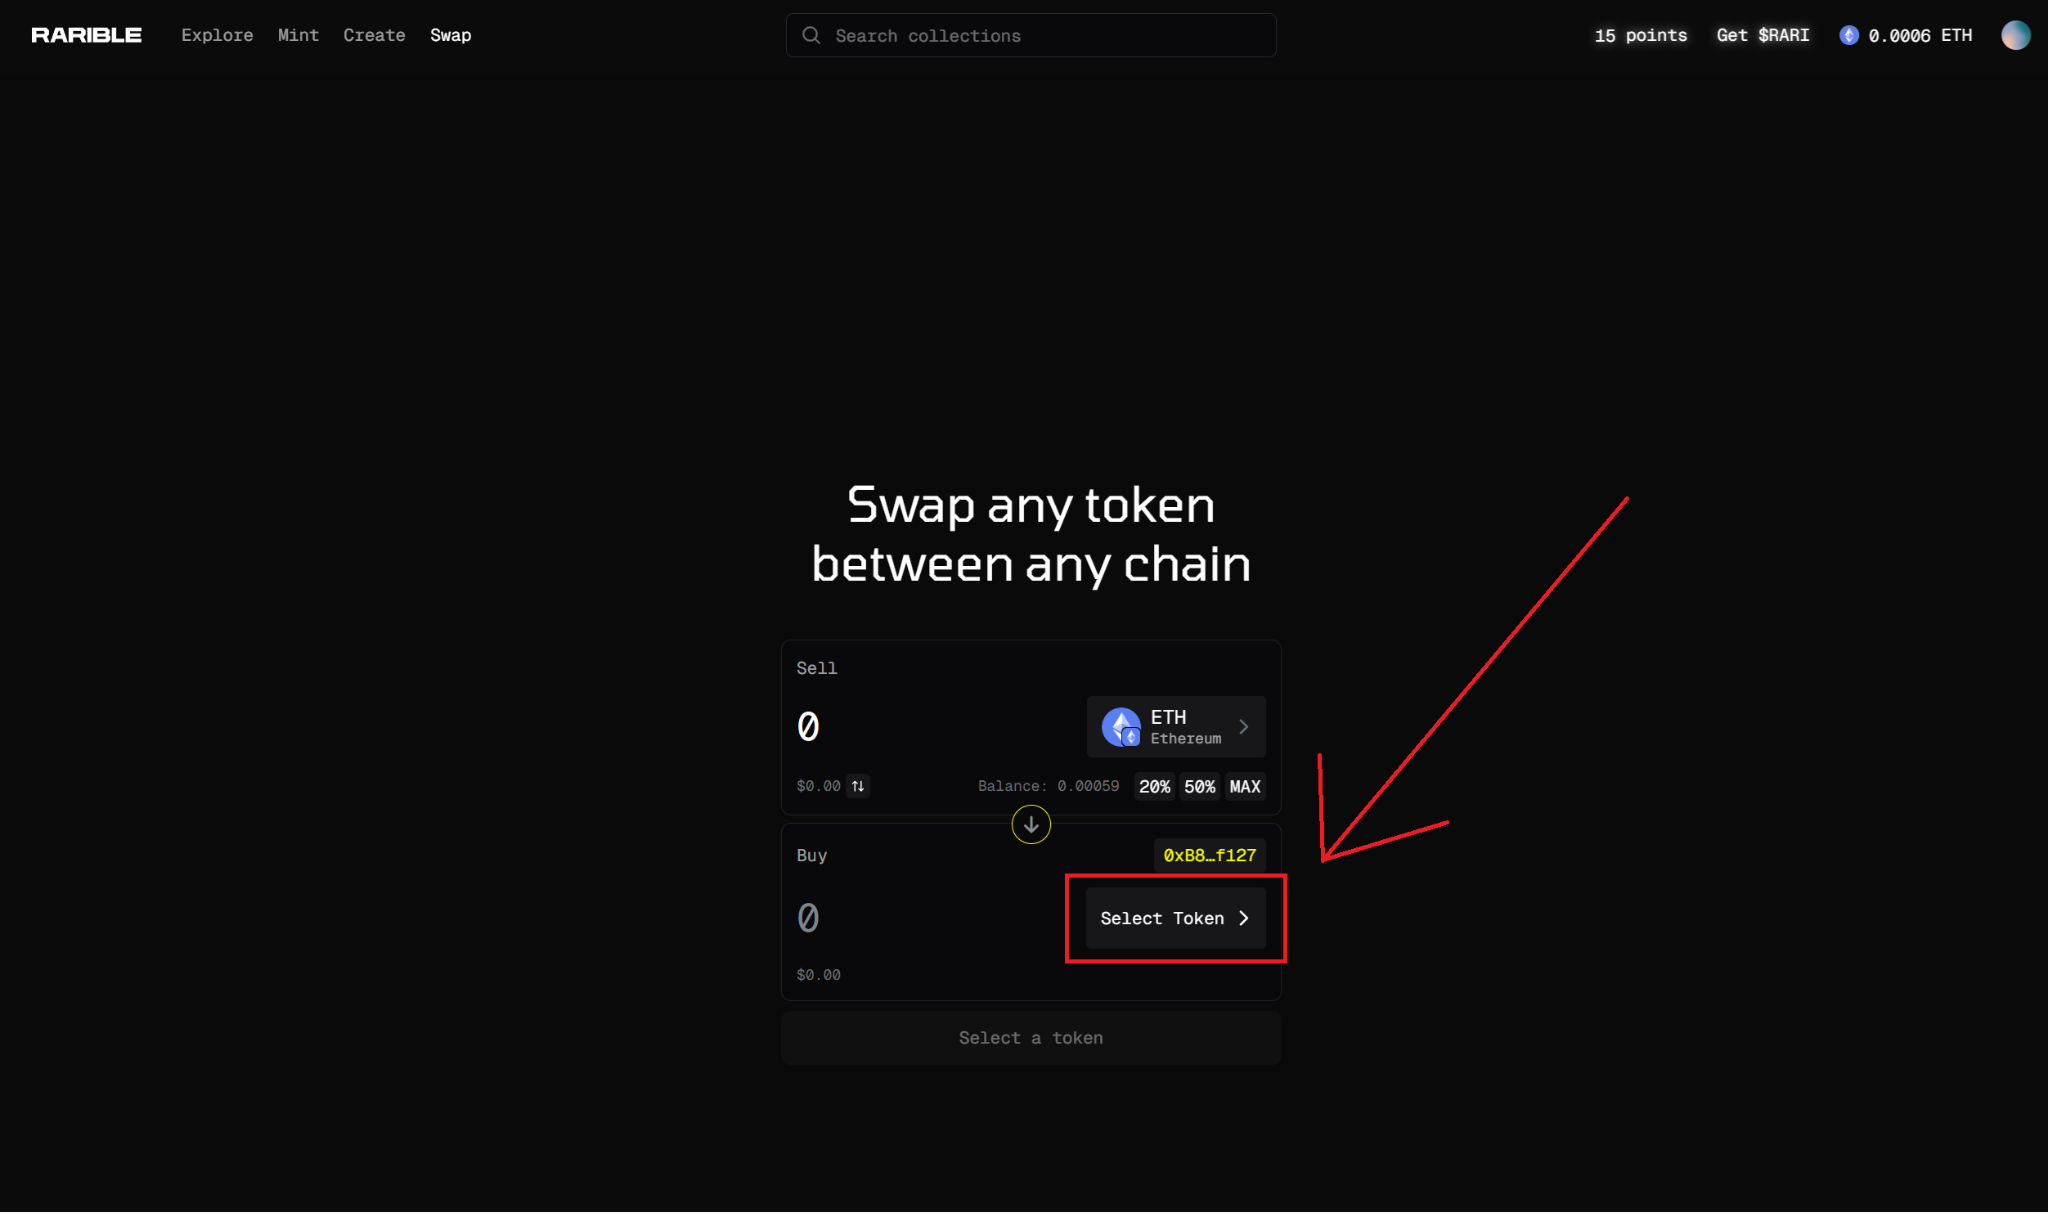Switch to the Swap tab
The width and height of the screenshot is (2048, 1214).
450,35
